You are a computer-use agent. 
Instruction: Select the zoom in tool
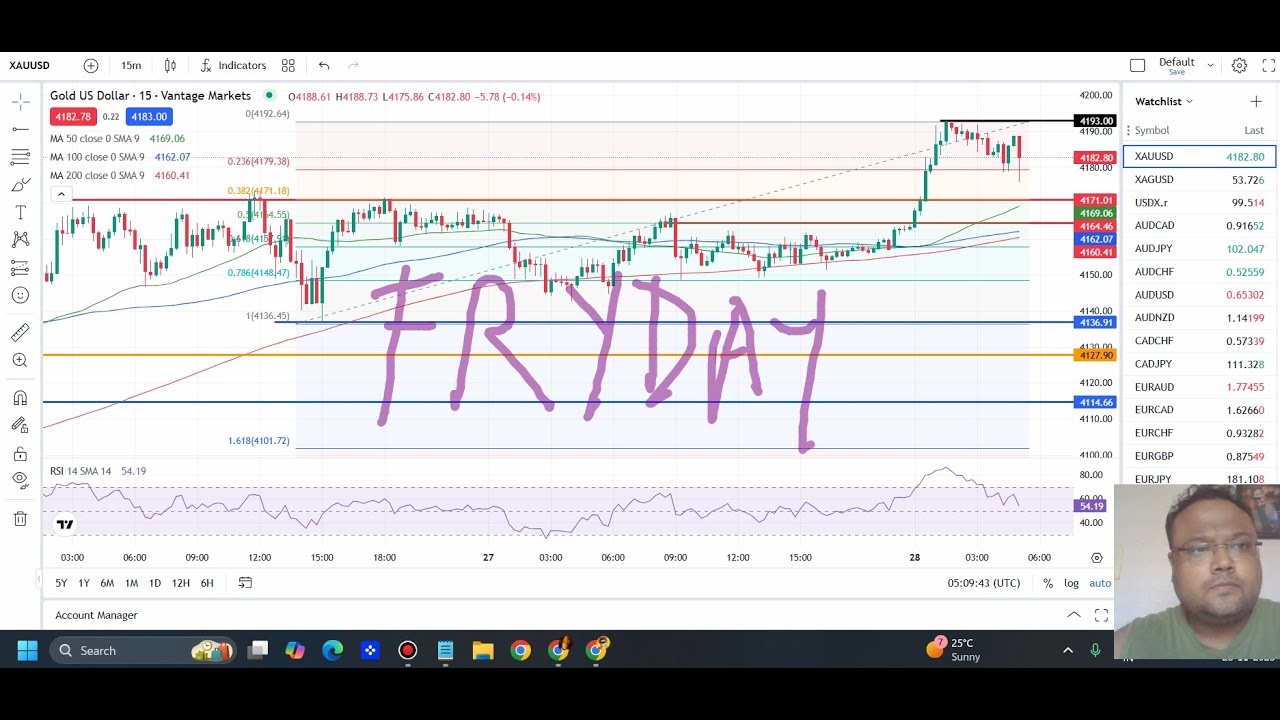[20, 360]
